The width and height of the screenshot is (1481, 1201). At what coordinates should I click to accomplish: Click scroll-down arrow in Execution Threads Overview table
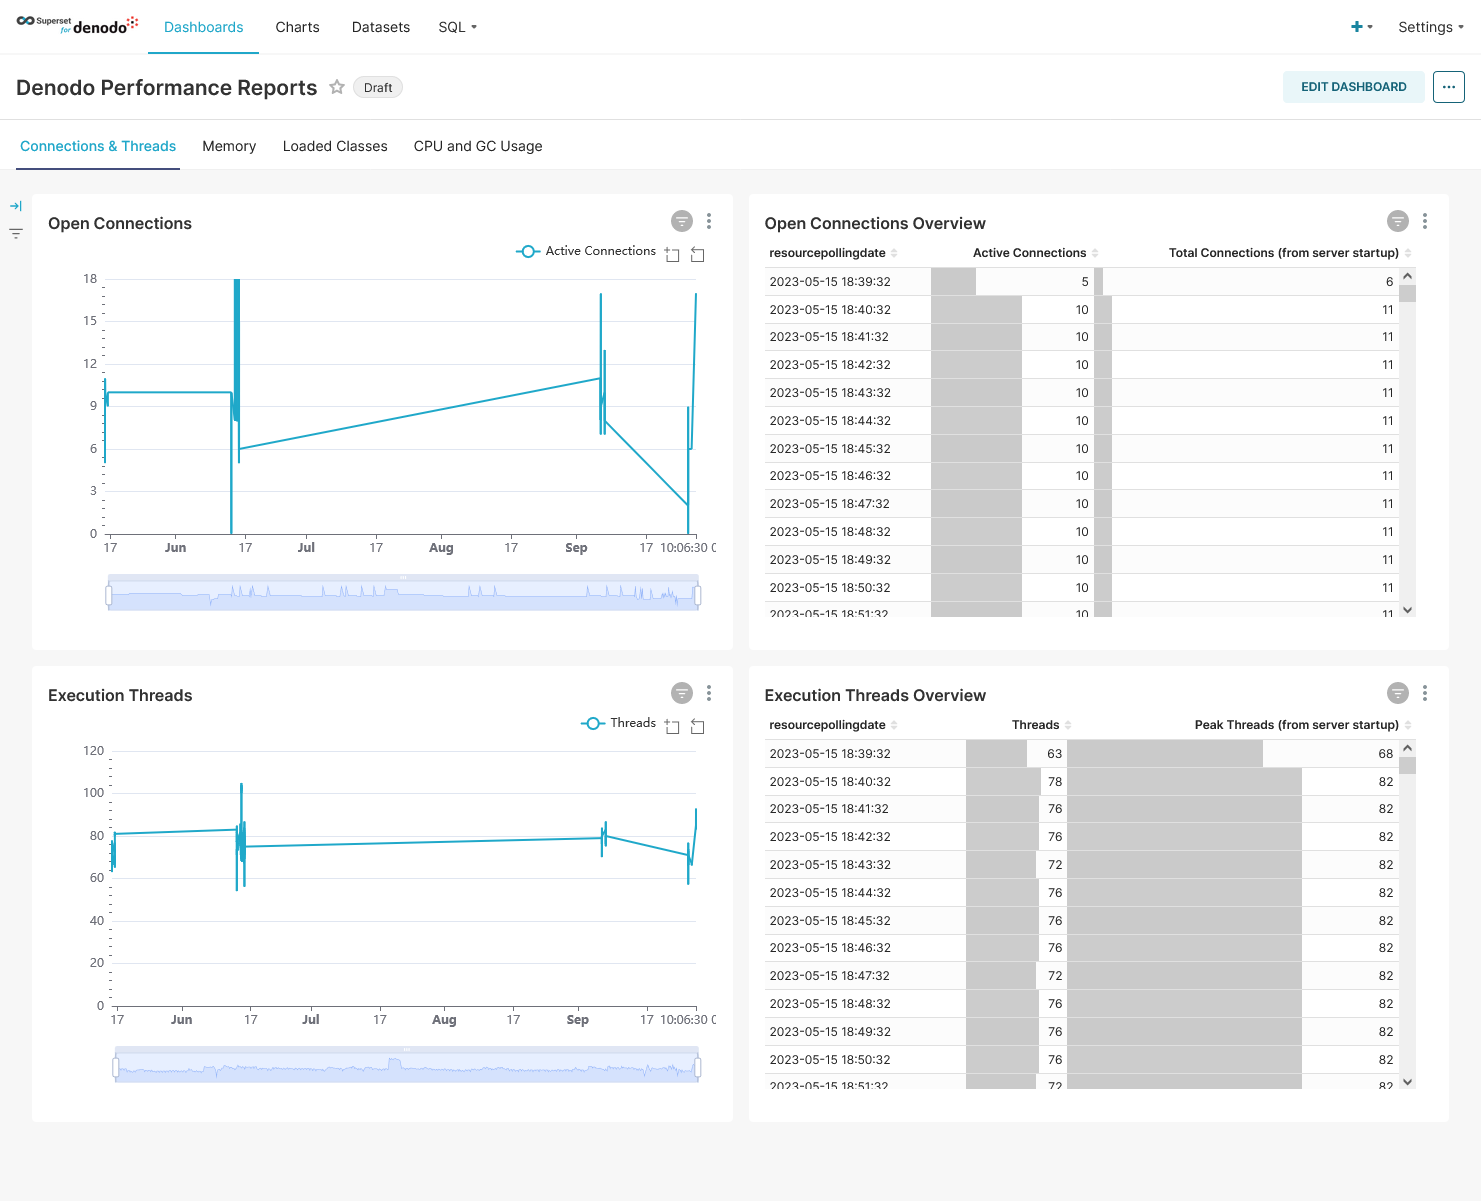point(1408,1081)
